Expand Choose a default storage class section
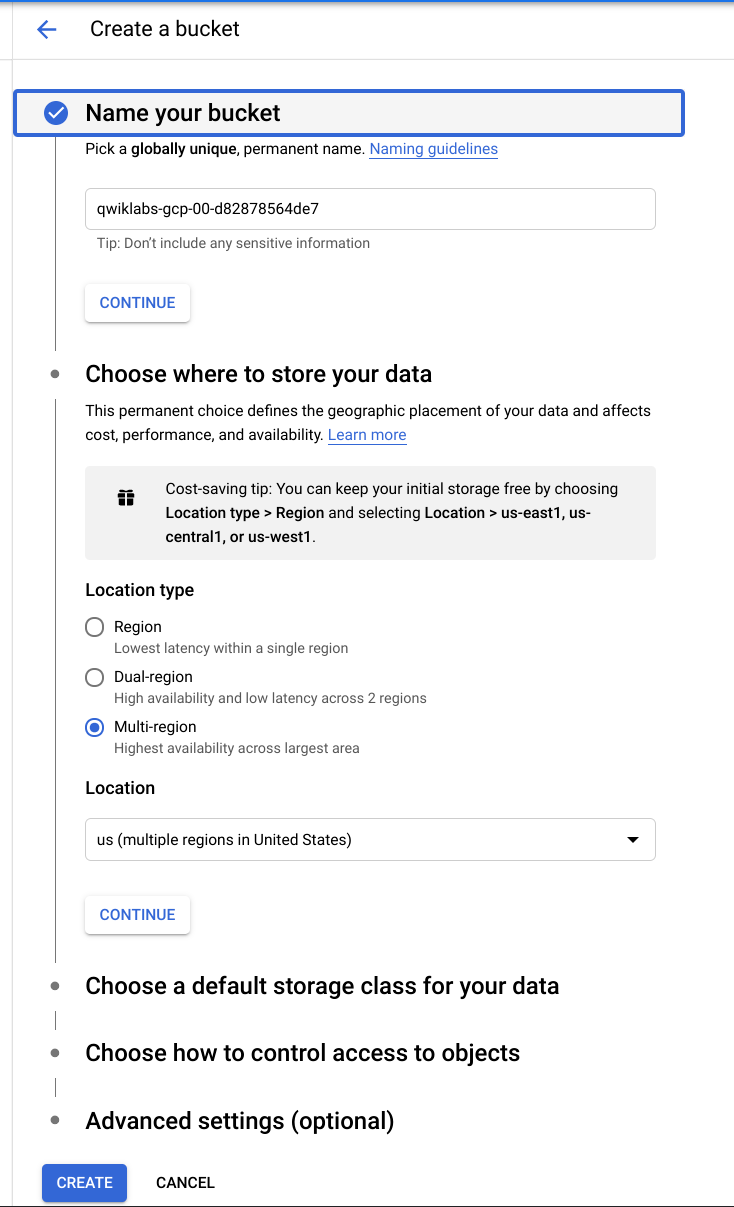 (x=321, y=986)
